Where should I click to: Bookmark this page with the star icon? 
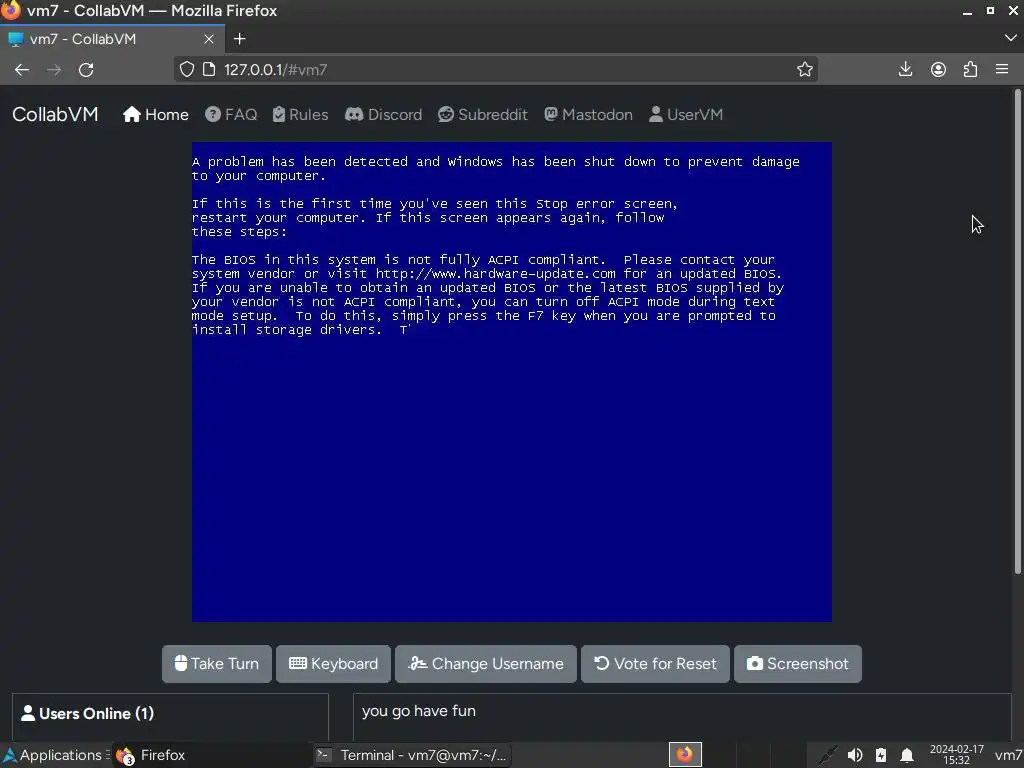[x=805, y=69]
